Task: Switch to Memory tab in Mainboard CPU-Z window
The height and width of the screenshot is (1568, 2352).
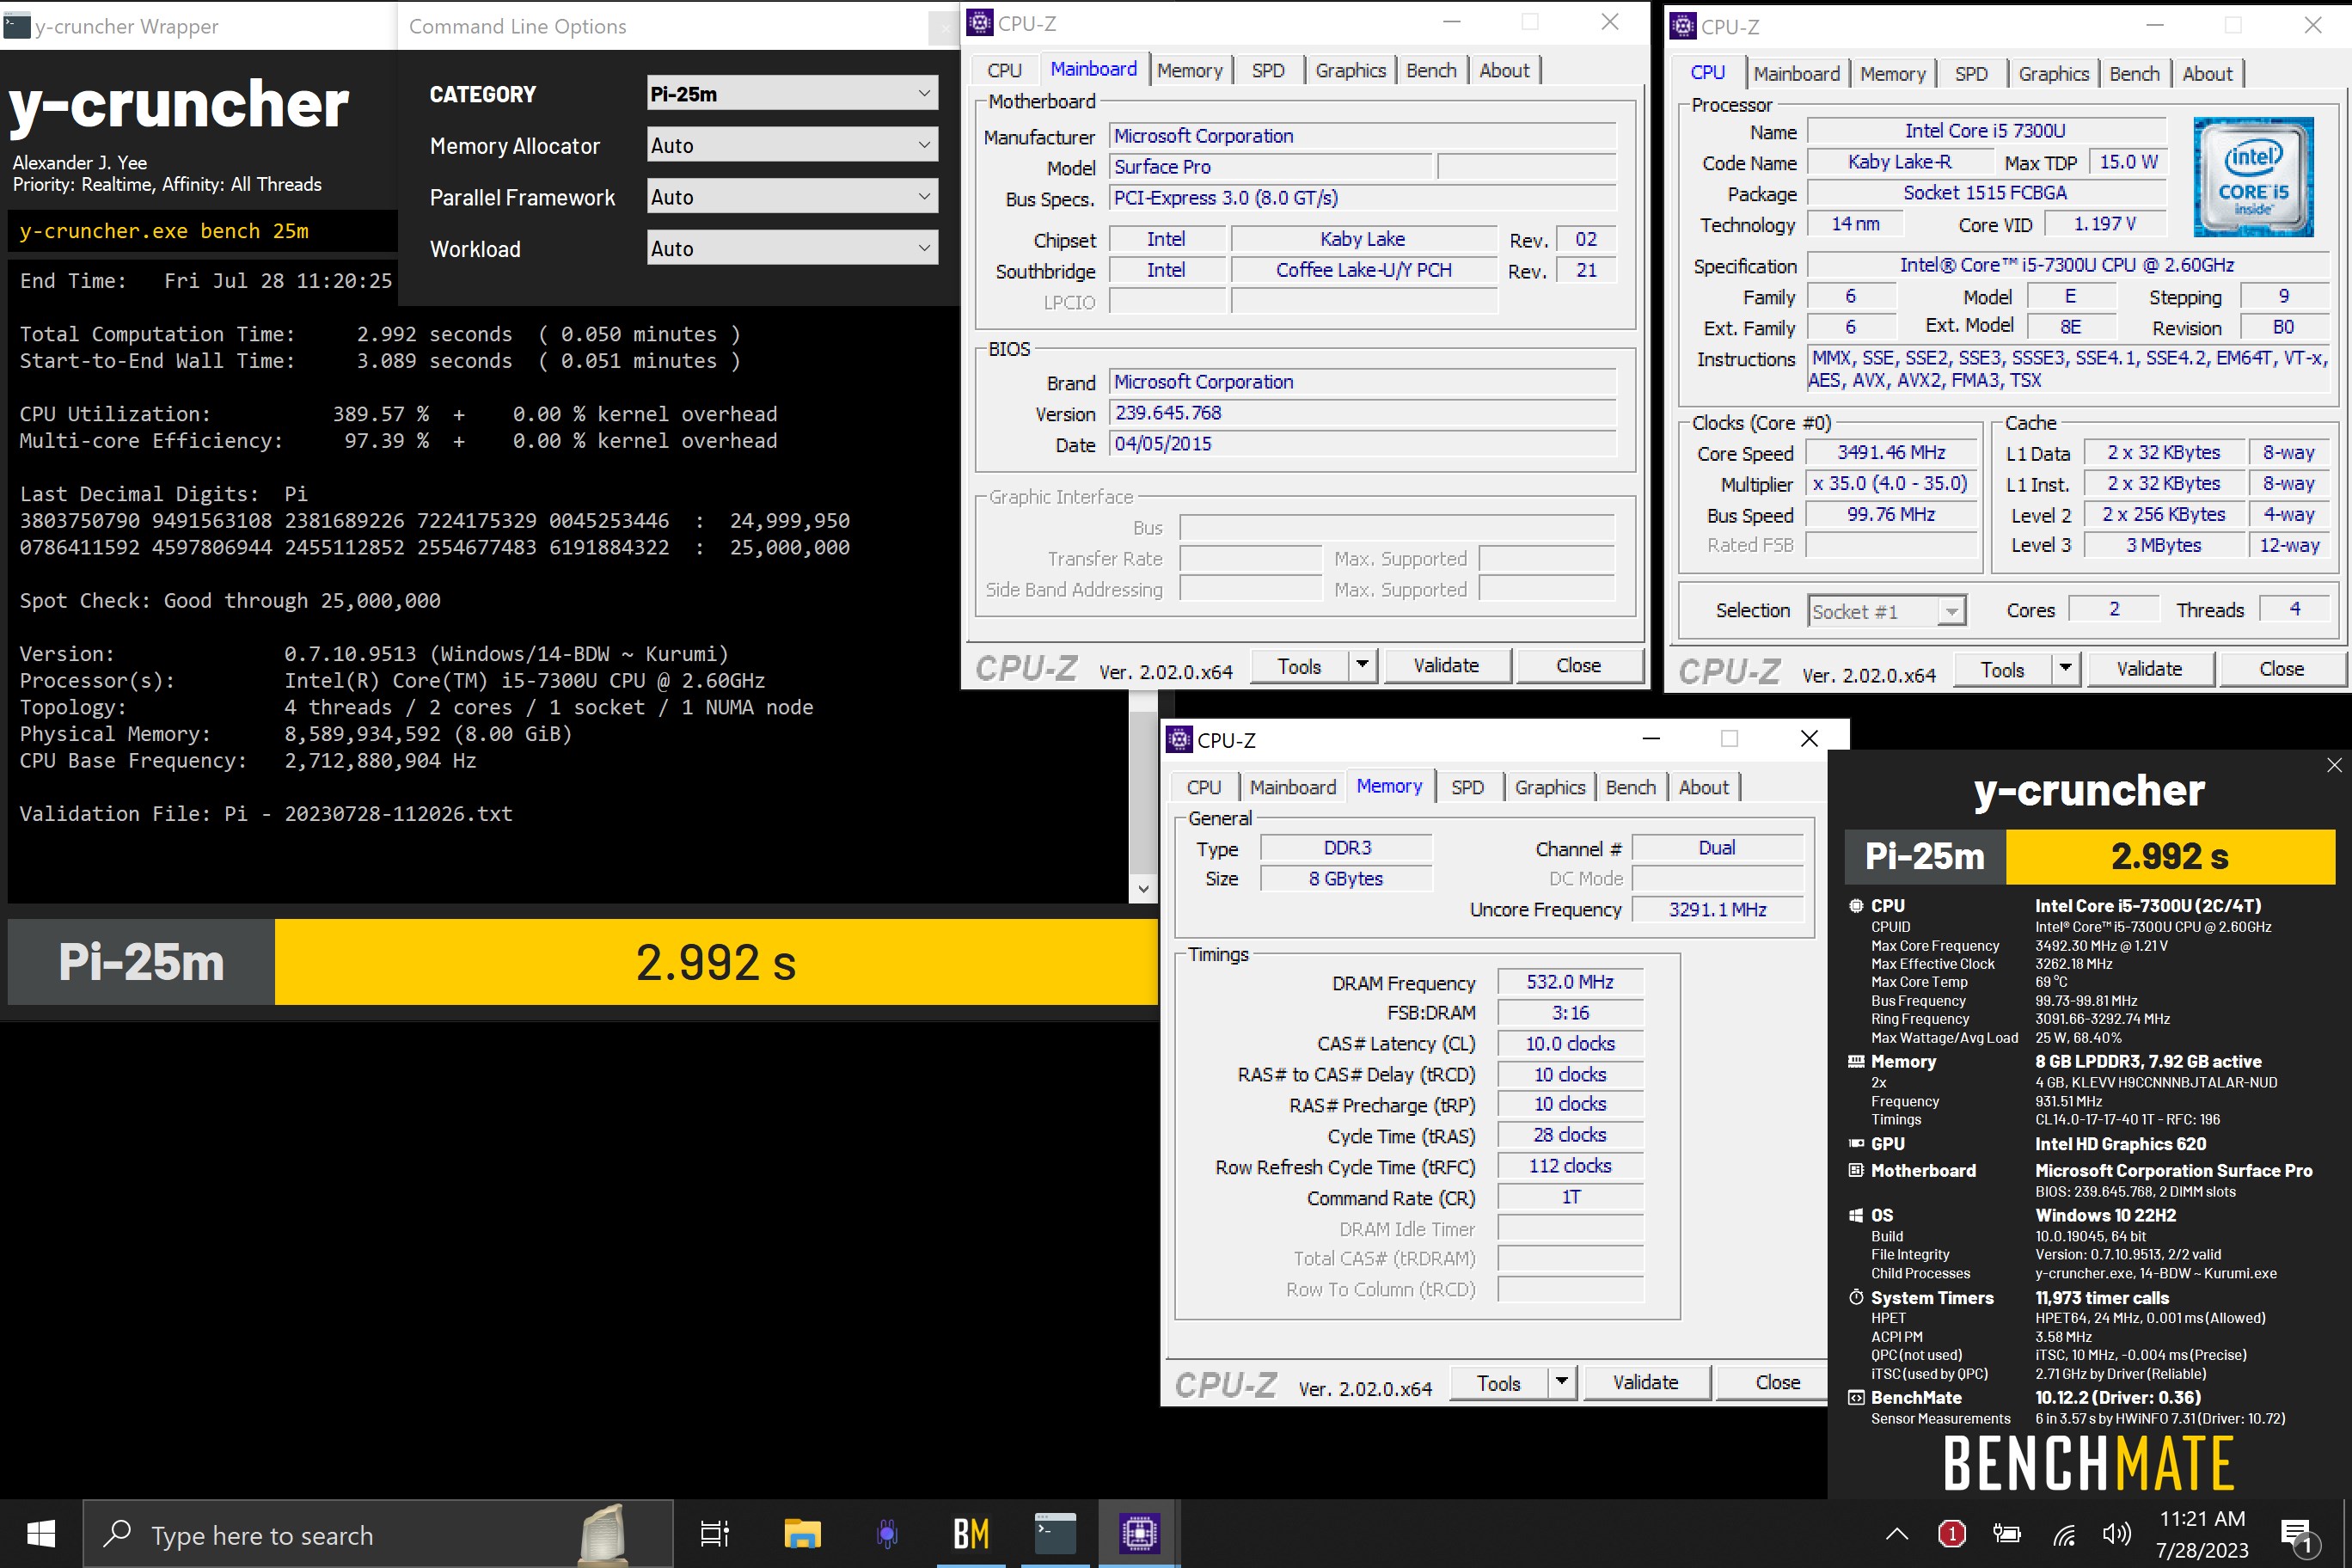Action: pyautogui.click(x=1189, y=70)
